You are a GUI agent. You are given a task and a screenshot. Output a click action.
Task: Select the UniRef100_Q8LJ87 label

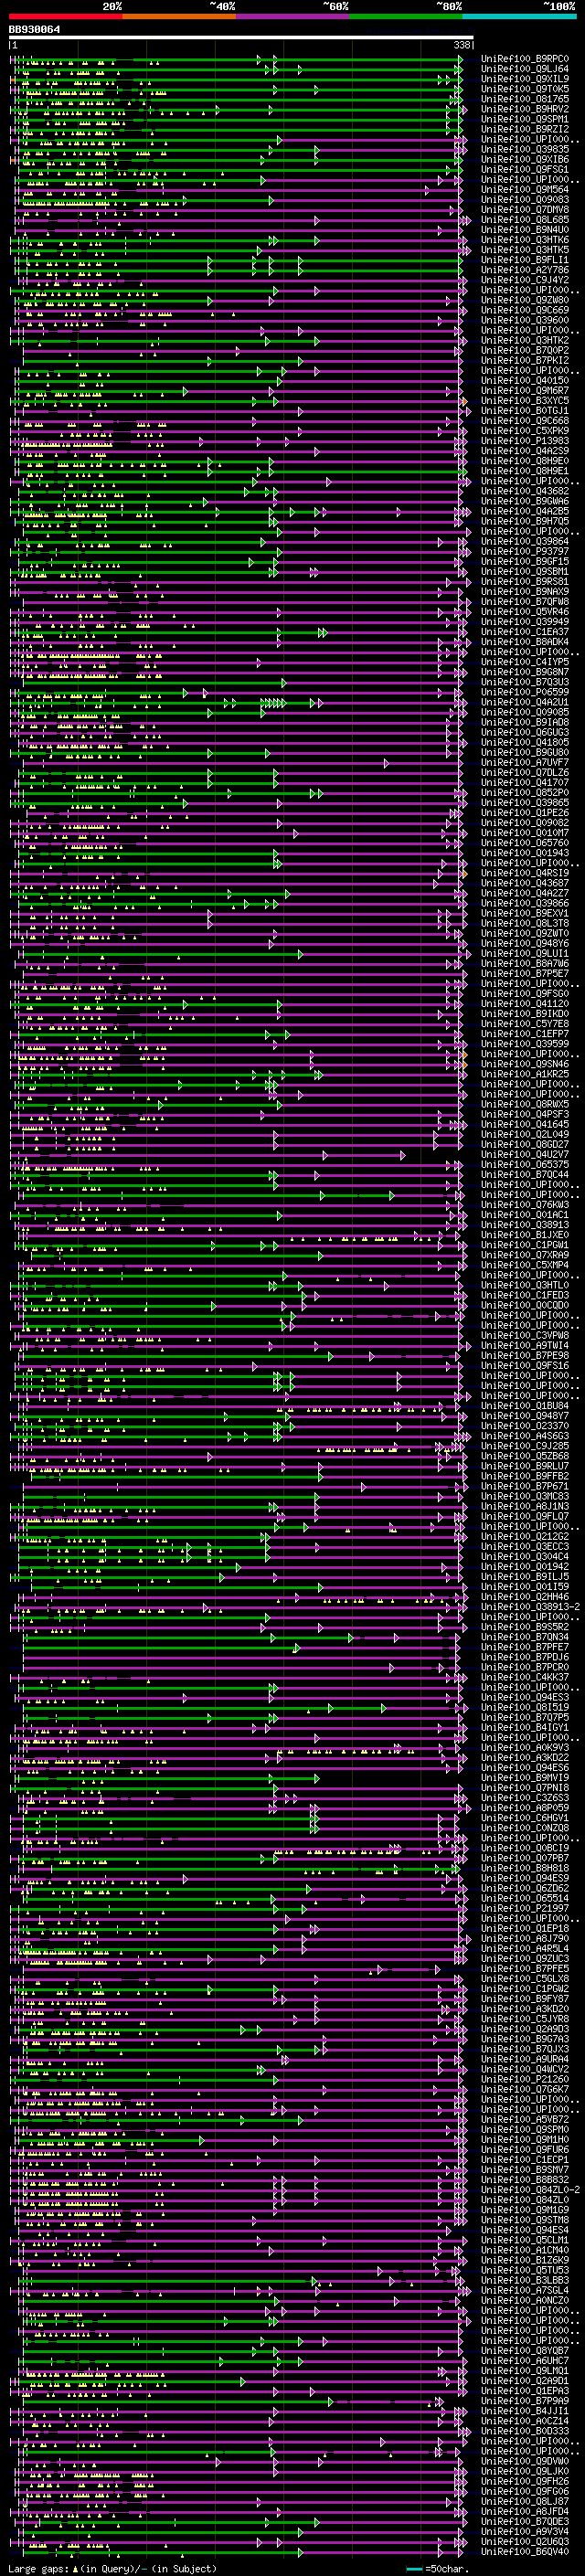[x=525, y=2501]
